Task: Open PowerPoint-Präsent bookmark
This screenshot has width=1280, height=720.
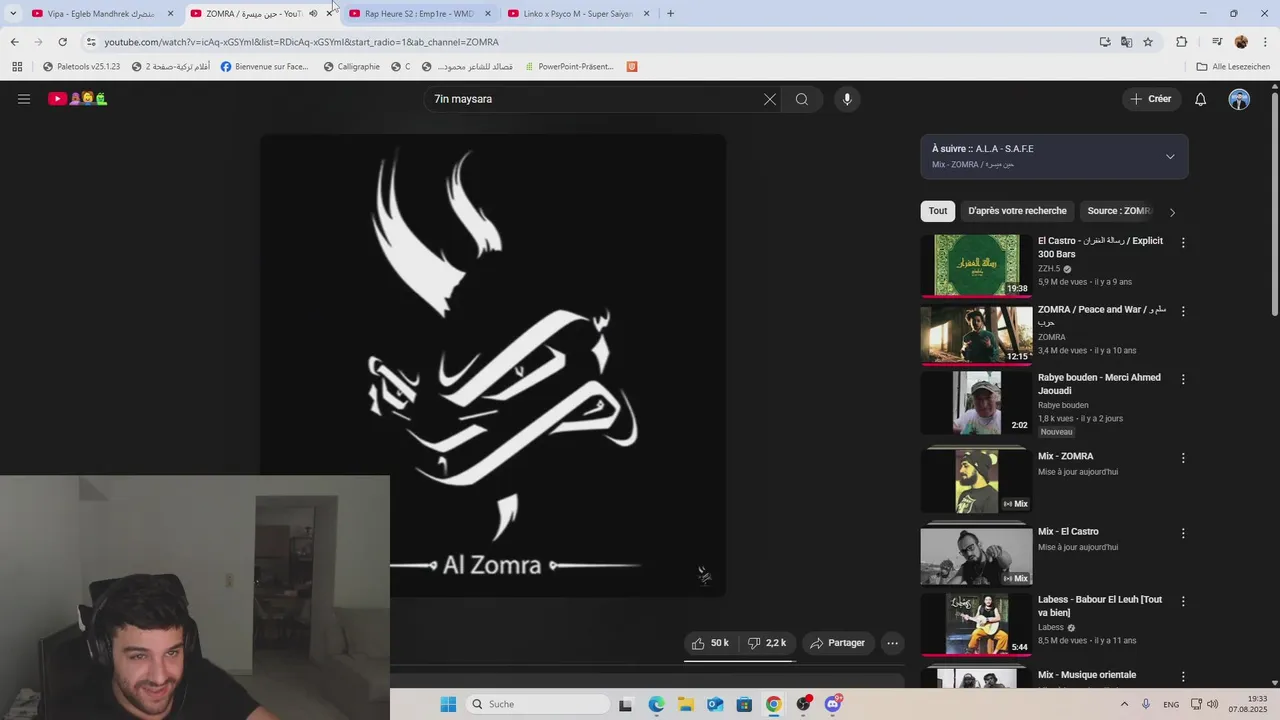Action: [568, 67]
